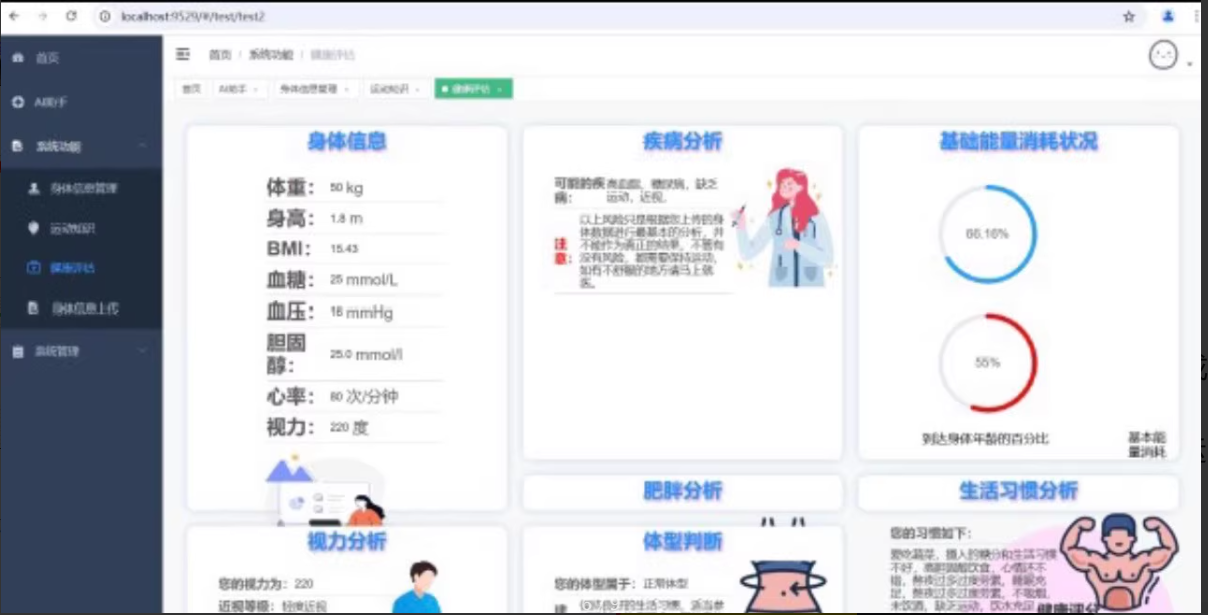The width and height of the screenshot is (1208, 615).
Task: Click the 胆固醇 value 25.0 mmol/l
Action: (x=366, y=354)
